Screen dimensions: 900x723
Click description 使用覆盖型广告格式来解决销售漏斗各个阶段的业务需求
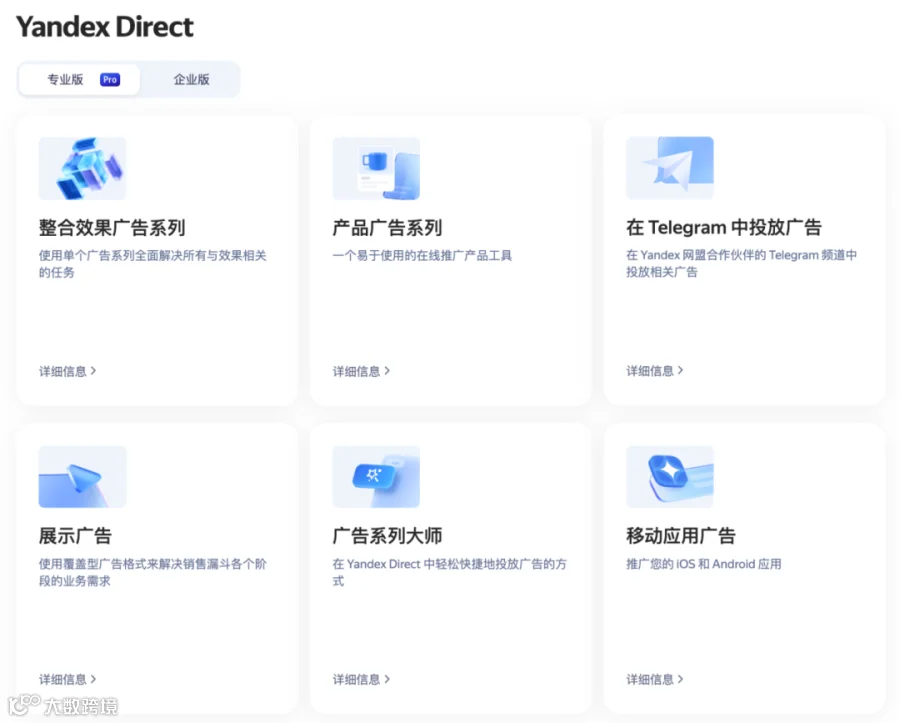(153, 572)
